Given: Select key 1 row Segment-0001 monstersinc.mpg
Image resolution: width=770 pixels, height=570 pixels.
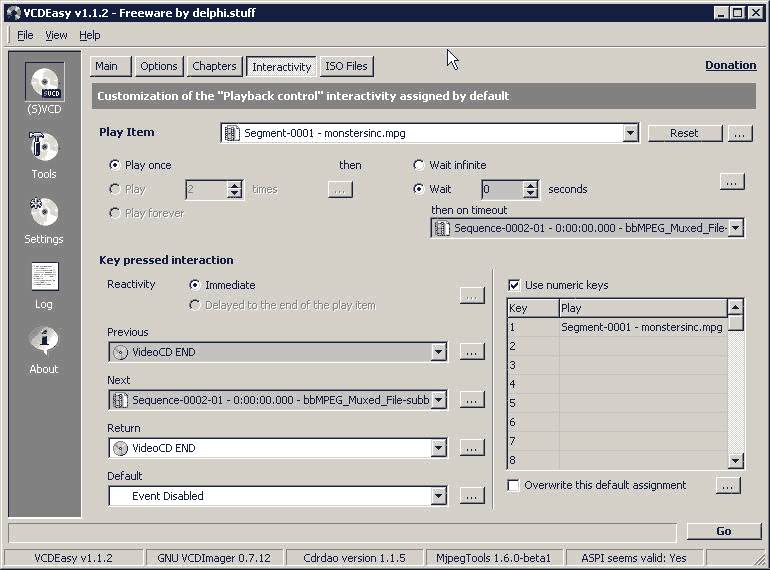Looking at the screenshot, I should [x=617, y=327].
